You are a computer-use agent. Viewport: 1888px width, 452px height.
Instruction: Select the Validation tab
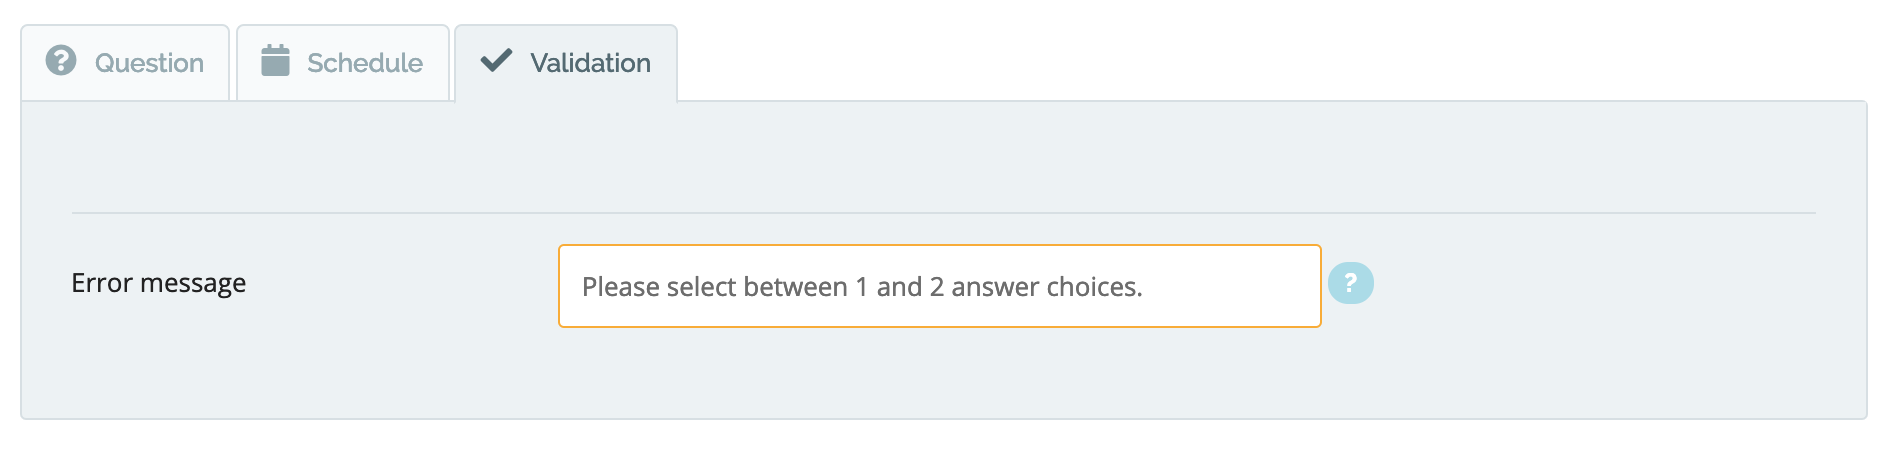[x=566, y=63]
